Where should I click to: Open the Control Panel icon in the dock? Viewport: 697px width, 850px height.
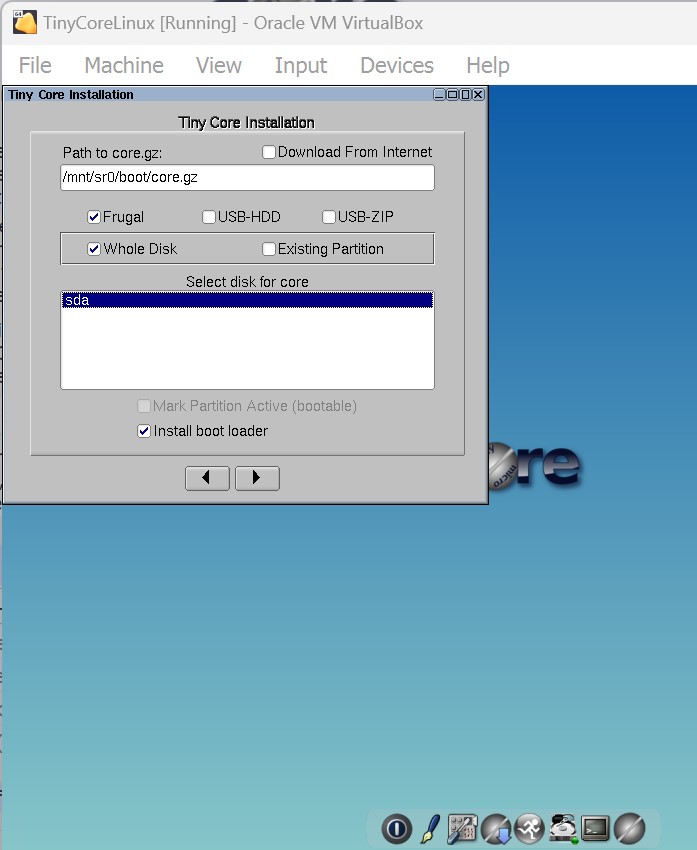click(x=462, y=829)
